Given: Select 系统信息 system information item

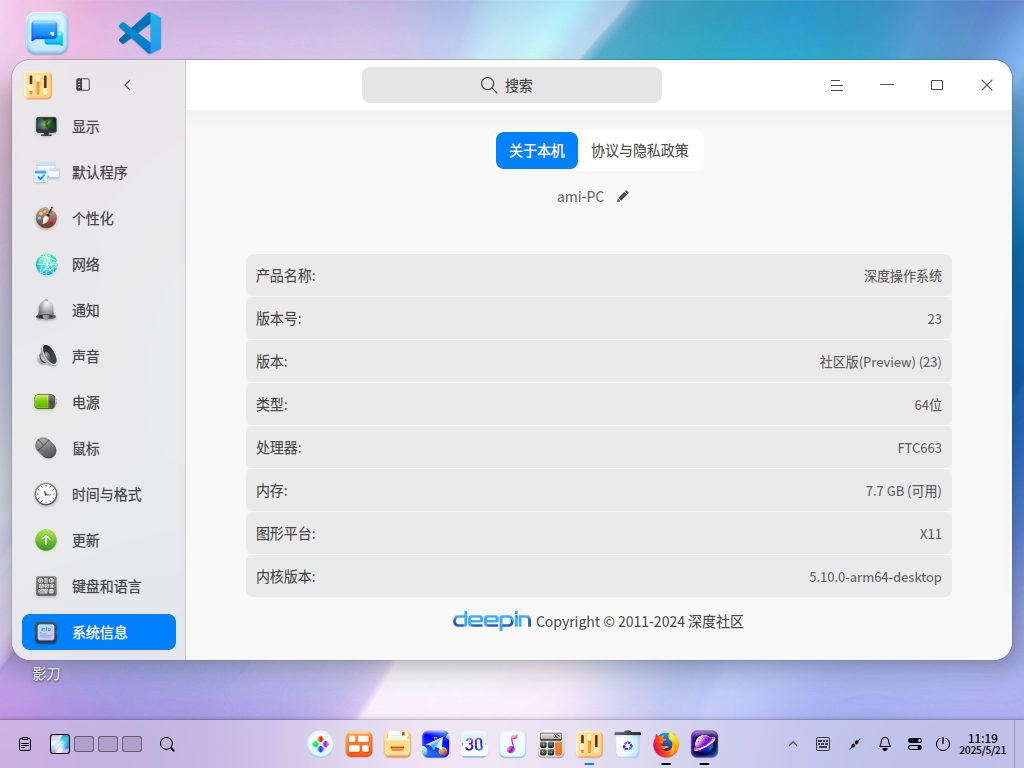Looking at the screenshot, I should click(99, 632).
